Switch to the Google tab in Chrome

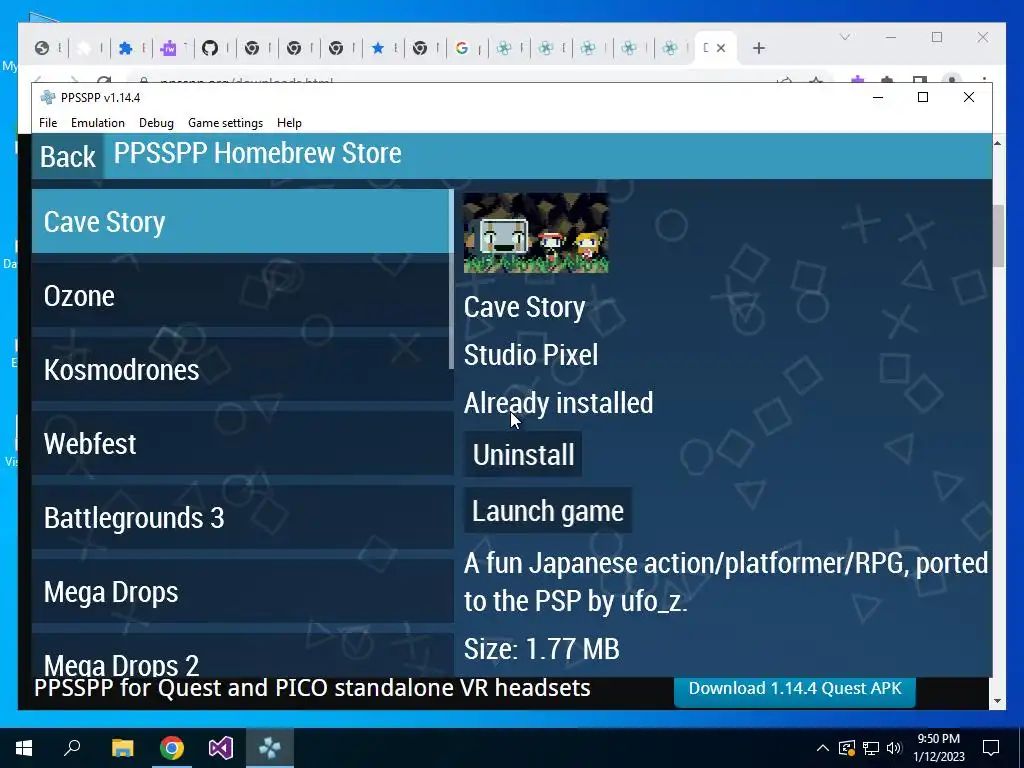click(462, 48)
